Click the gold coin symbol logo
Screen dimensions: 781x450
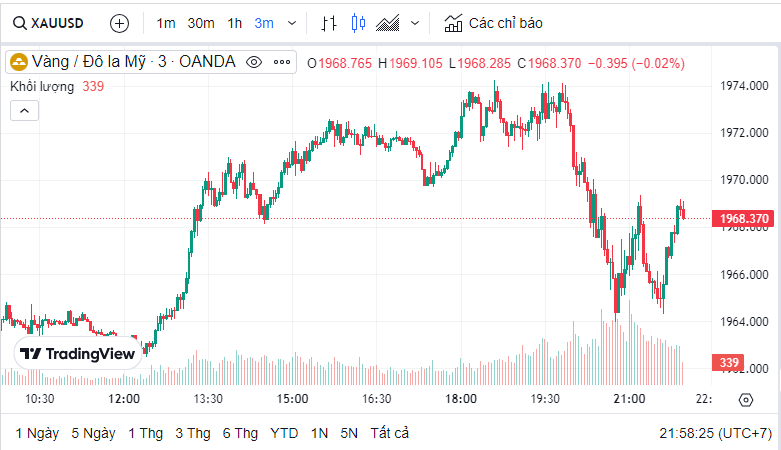pyautogui.click(x=19, y=62)
